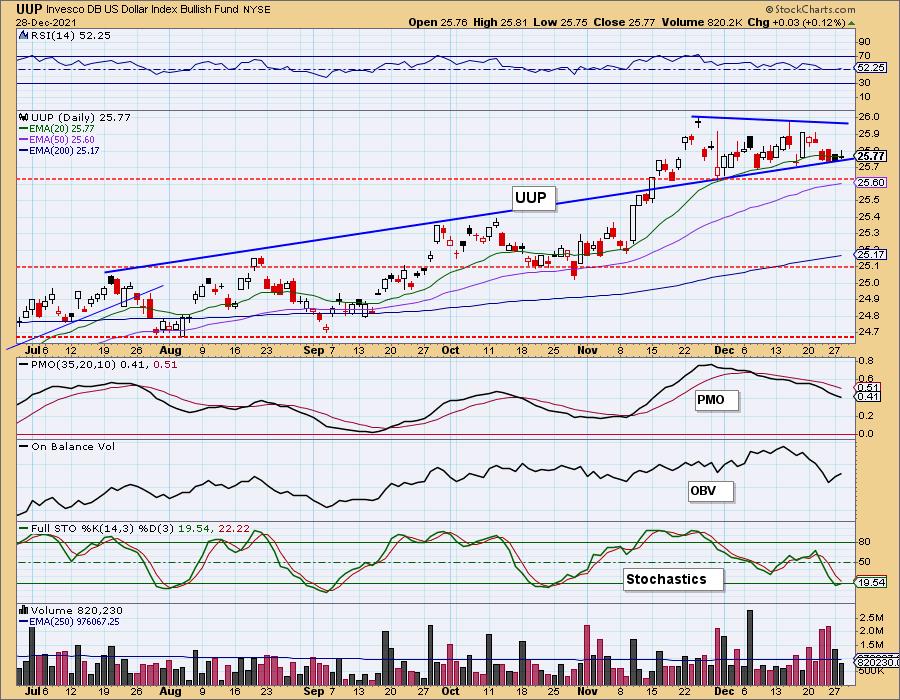
Task: Click the 0.51 PMO signal tag on the right axis
Action: pyautogui.click(x=868, y=387)
